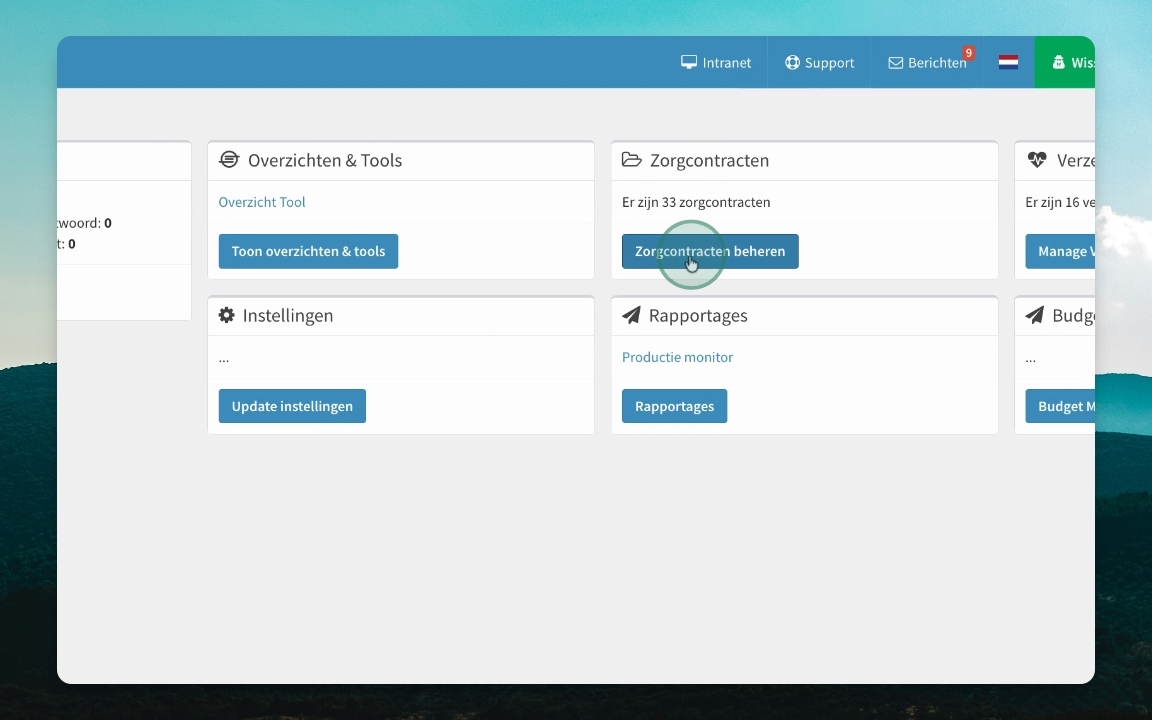Screen dimensions: 1152x720
Task: Click the heartbeat icon in the cut-off card
Action: [x=1037, y=159]
